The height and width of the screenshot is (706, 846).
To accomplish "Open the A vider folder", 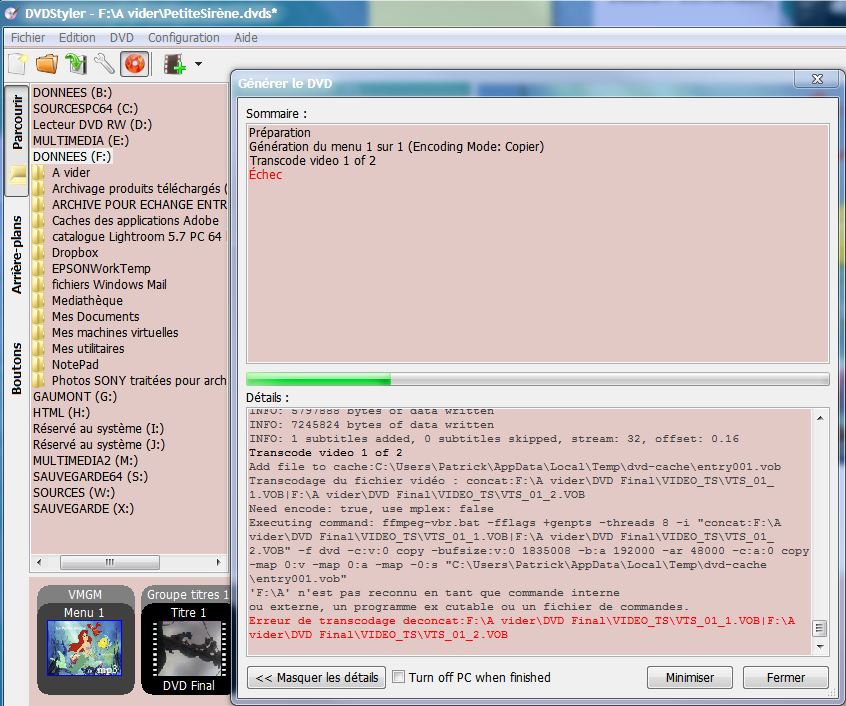I will (x=71, y=173).
